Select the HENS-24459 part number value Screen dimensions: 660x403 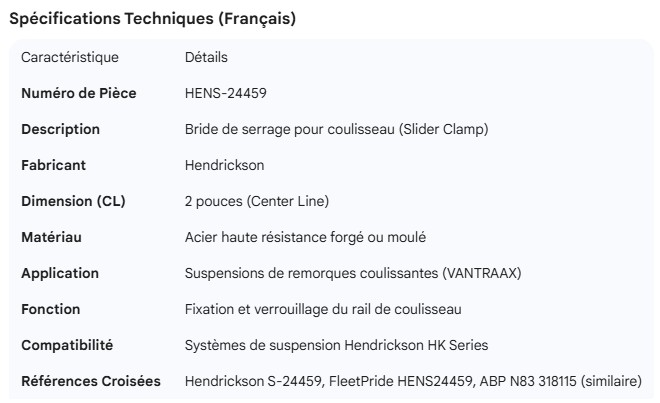pyautogui.click(x=225, y=93)
